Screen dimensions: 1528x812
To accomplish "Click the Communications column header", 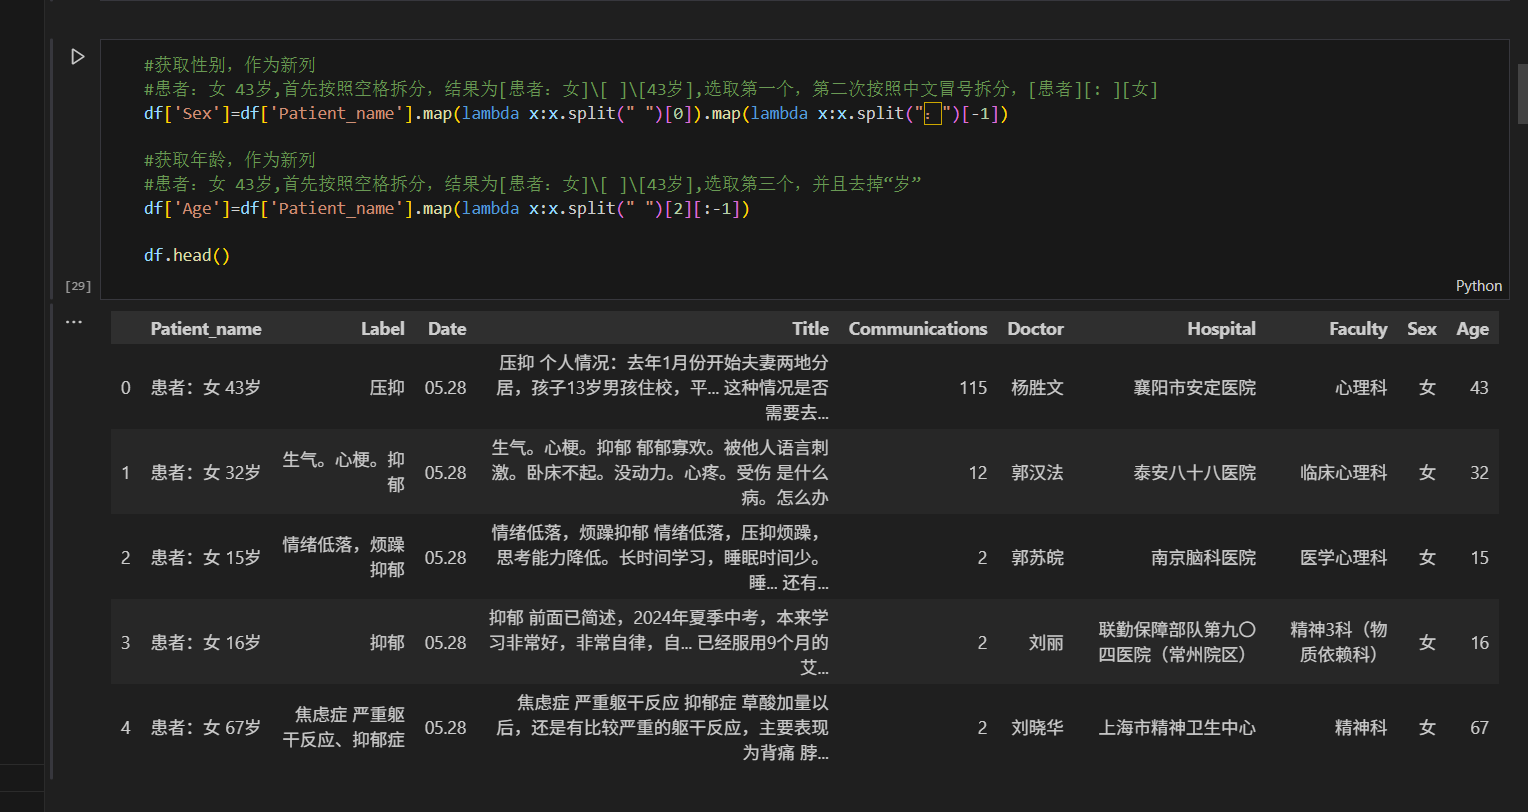I will (917, 329).
